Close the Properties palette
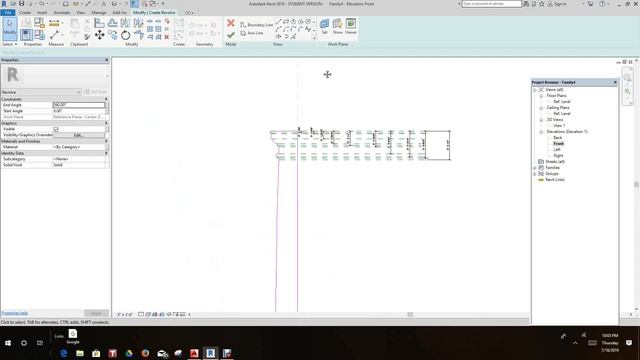 (107, 60)
